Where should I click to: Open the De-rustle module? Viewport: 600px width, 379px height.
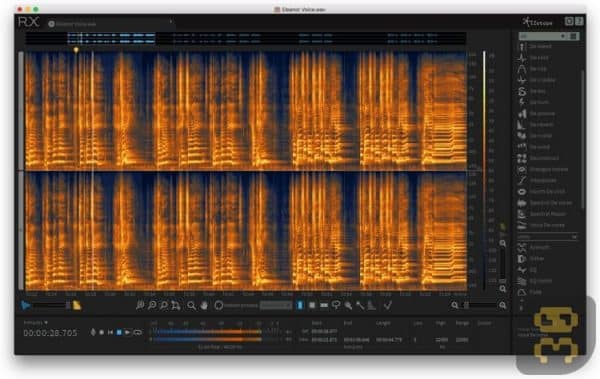535,136
